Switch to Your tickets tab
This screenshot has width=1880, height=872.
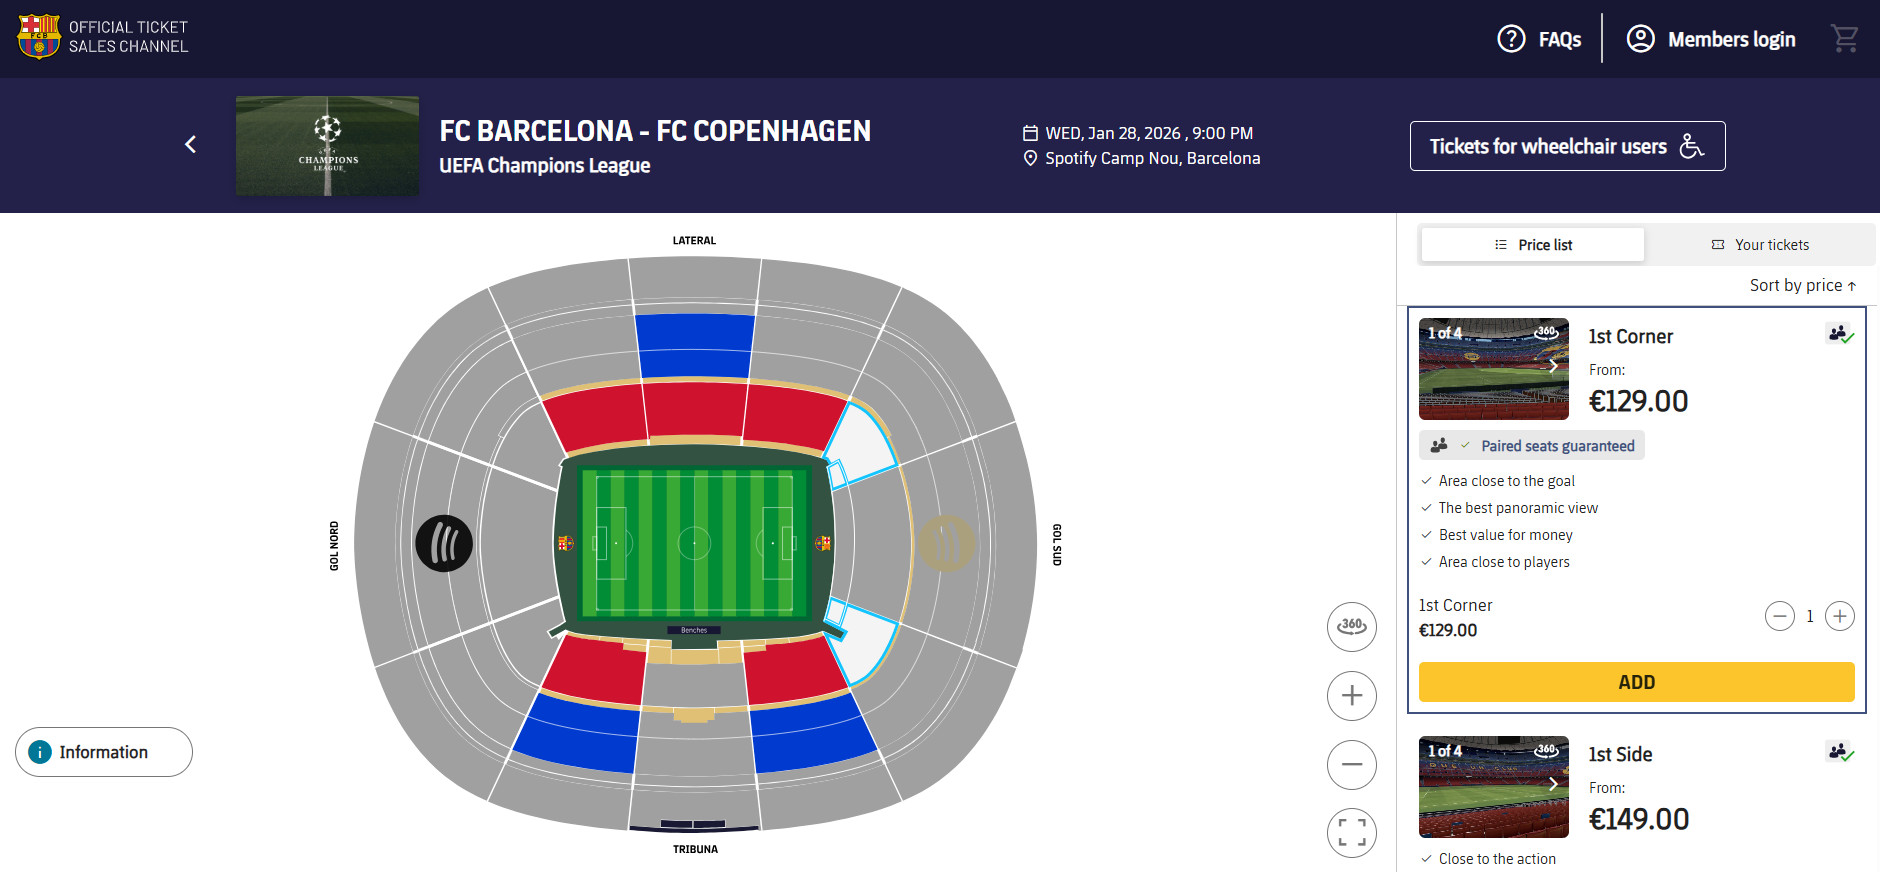click(1760, 245)
